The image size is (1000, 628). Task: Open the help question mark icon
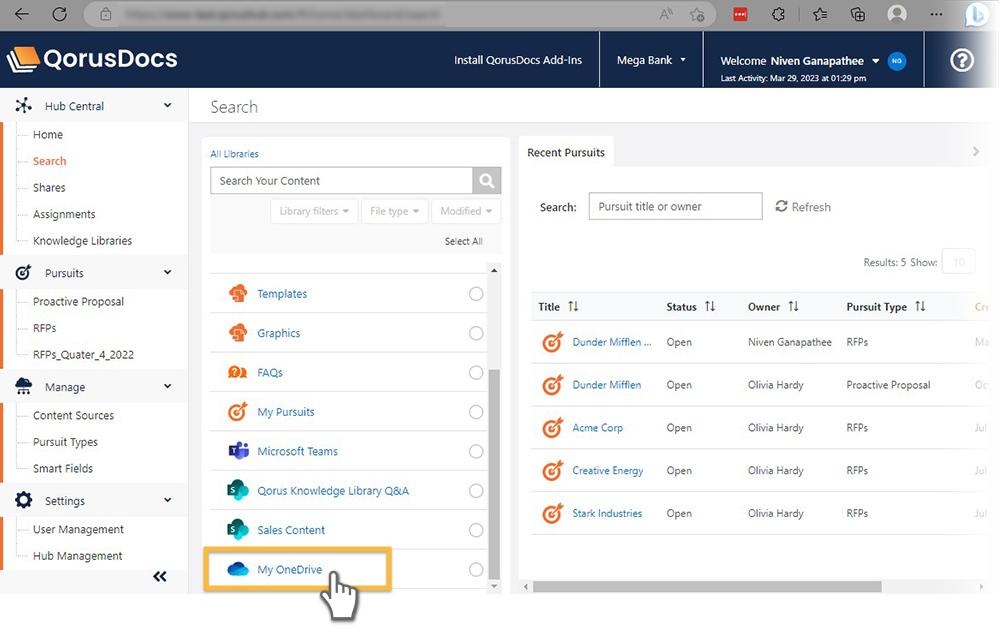point(962,61)
